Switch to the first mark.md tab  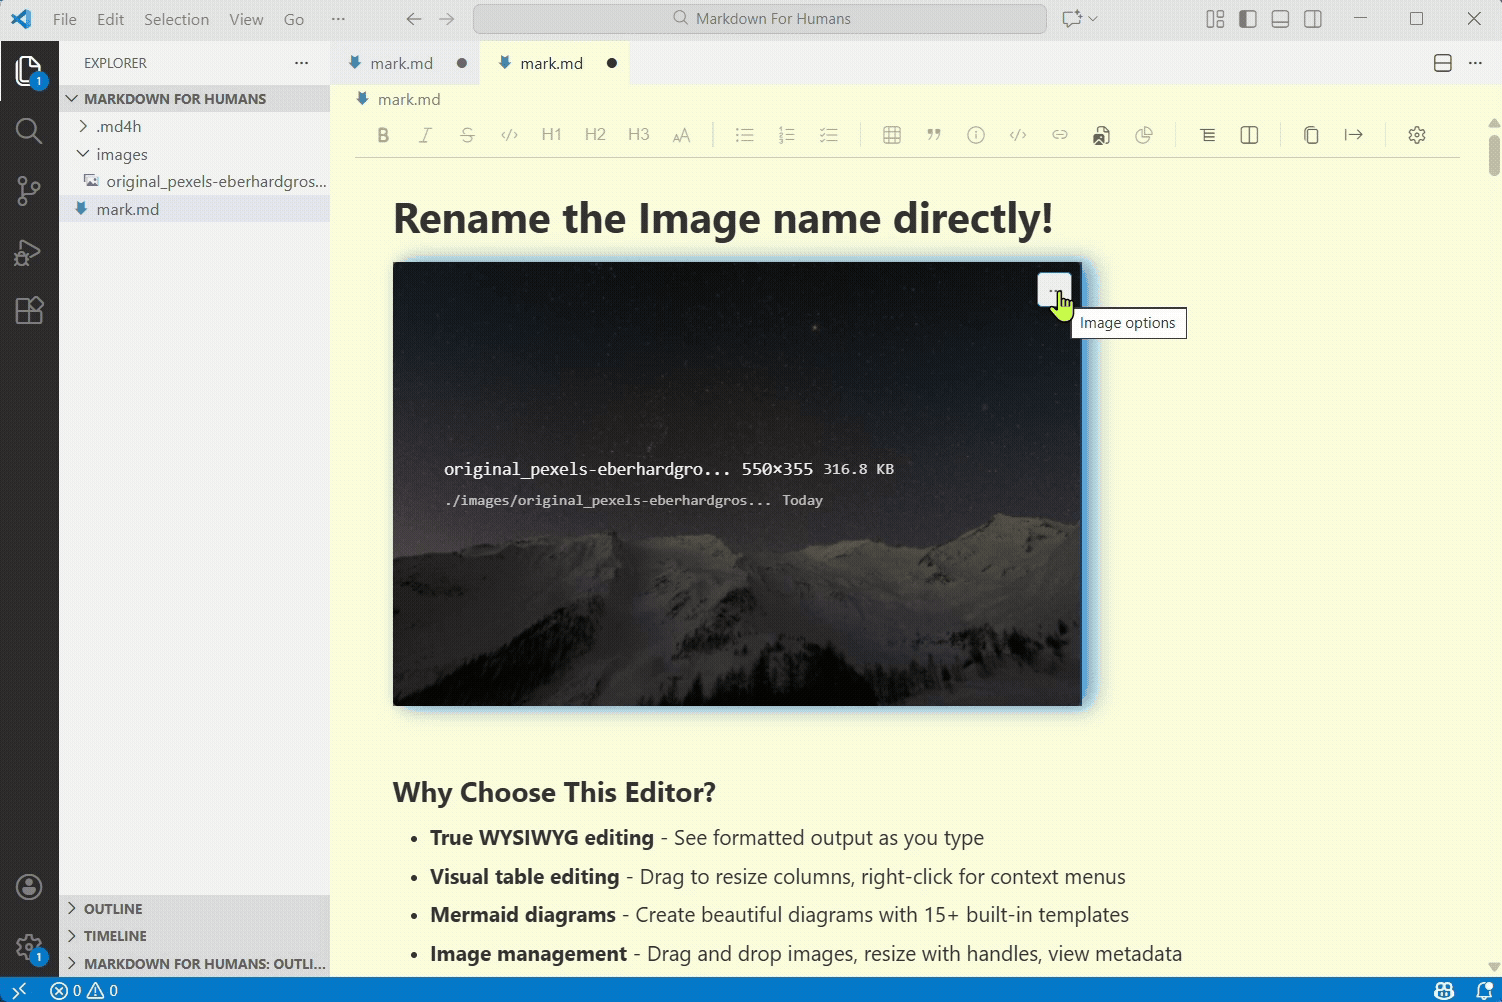pos(400,62)
